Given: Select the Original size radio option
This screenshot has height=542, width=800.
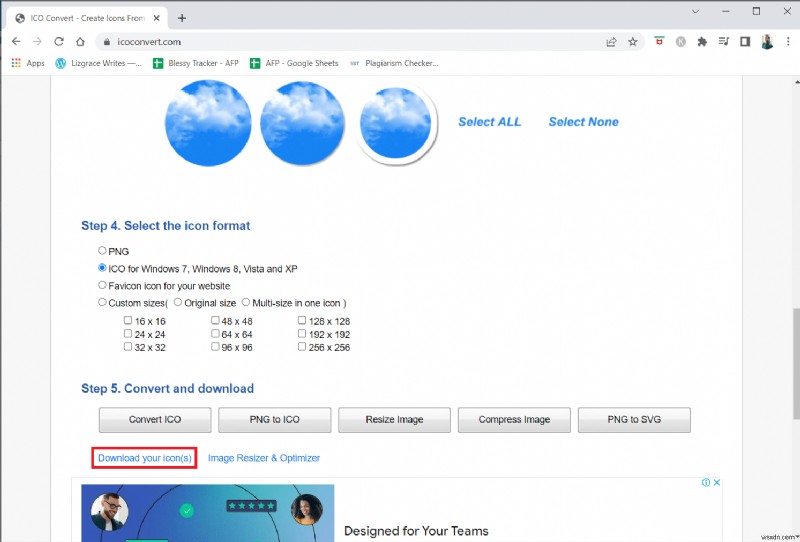Looking at the screenshot, I should coord(178,302).
